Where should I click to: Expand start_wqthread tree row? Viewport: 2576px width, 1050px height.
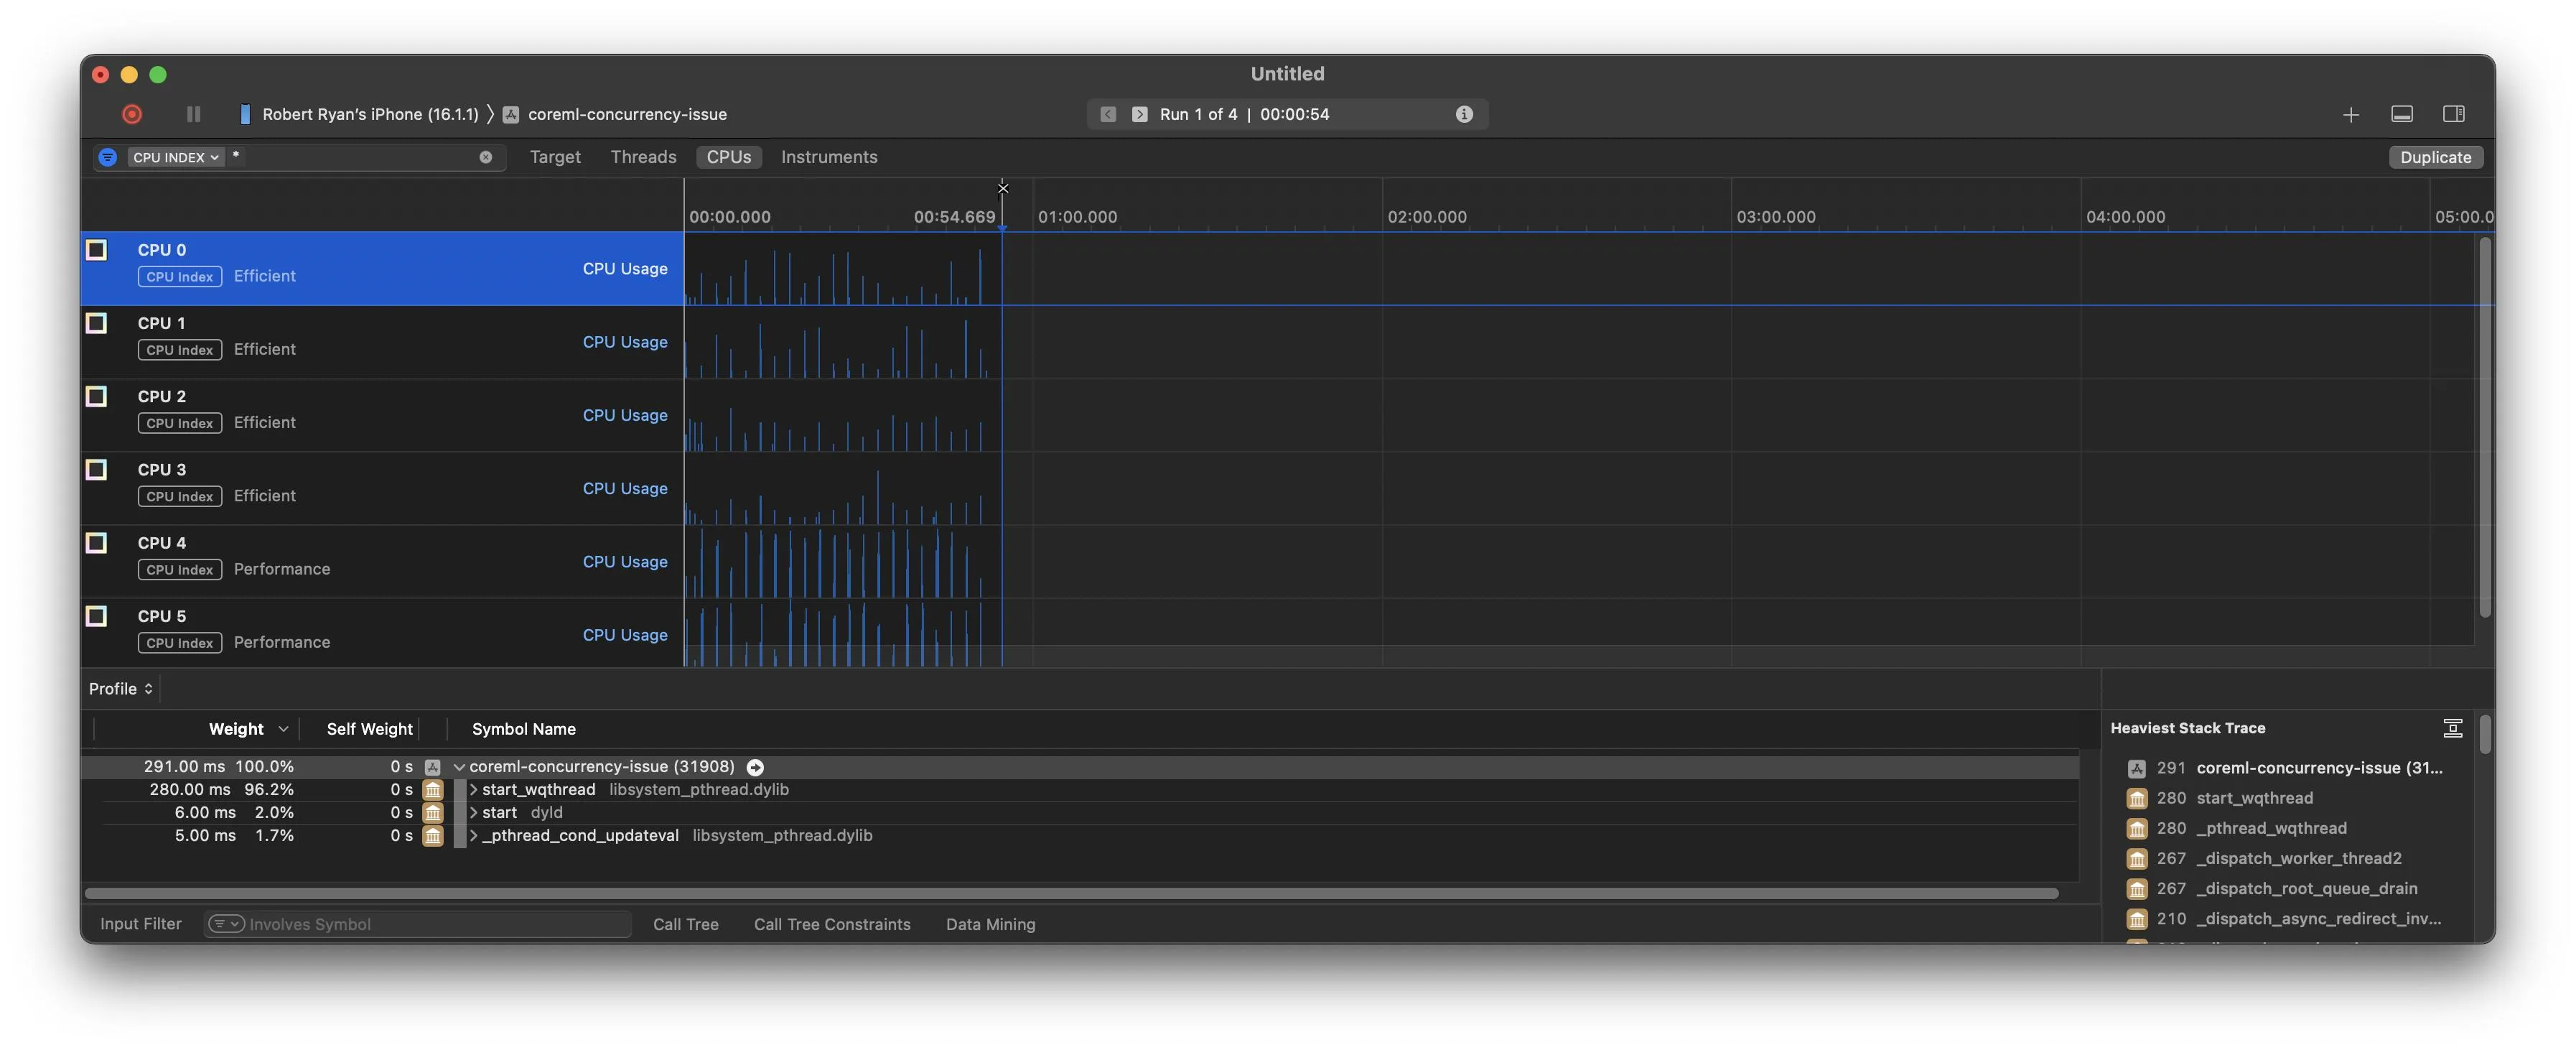(x=473, y=790)
